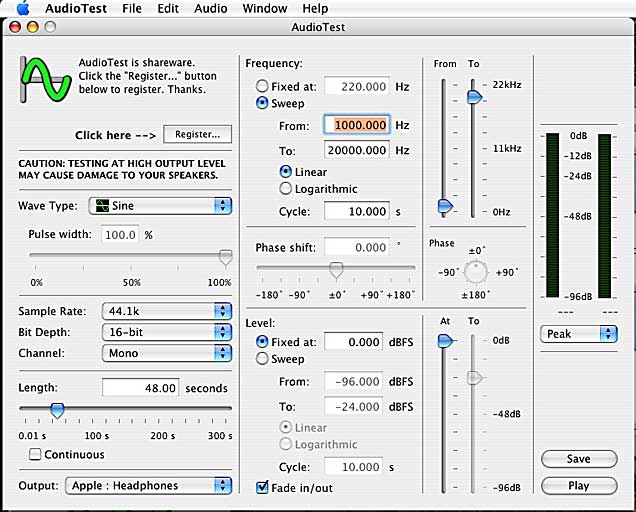Click the 11kHz label
Screen dimensions: 636x512
(507, 148)
